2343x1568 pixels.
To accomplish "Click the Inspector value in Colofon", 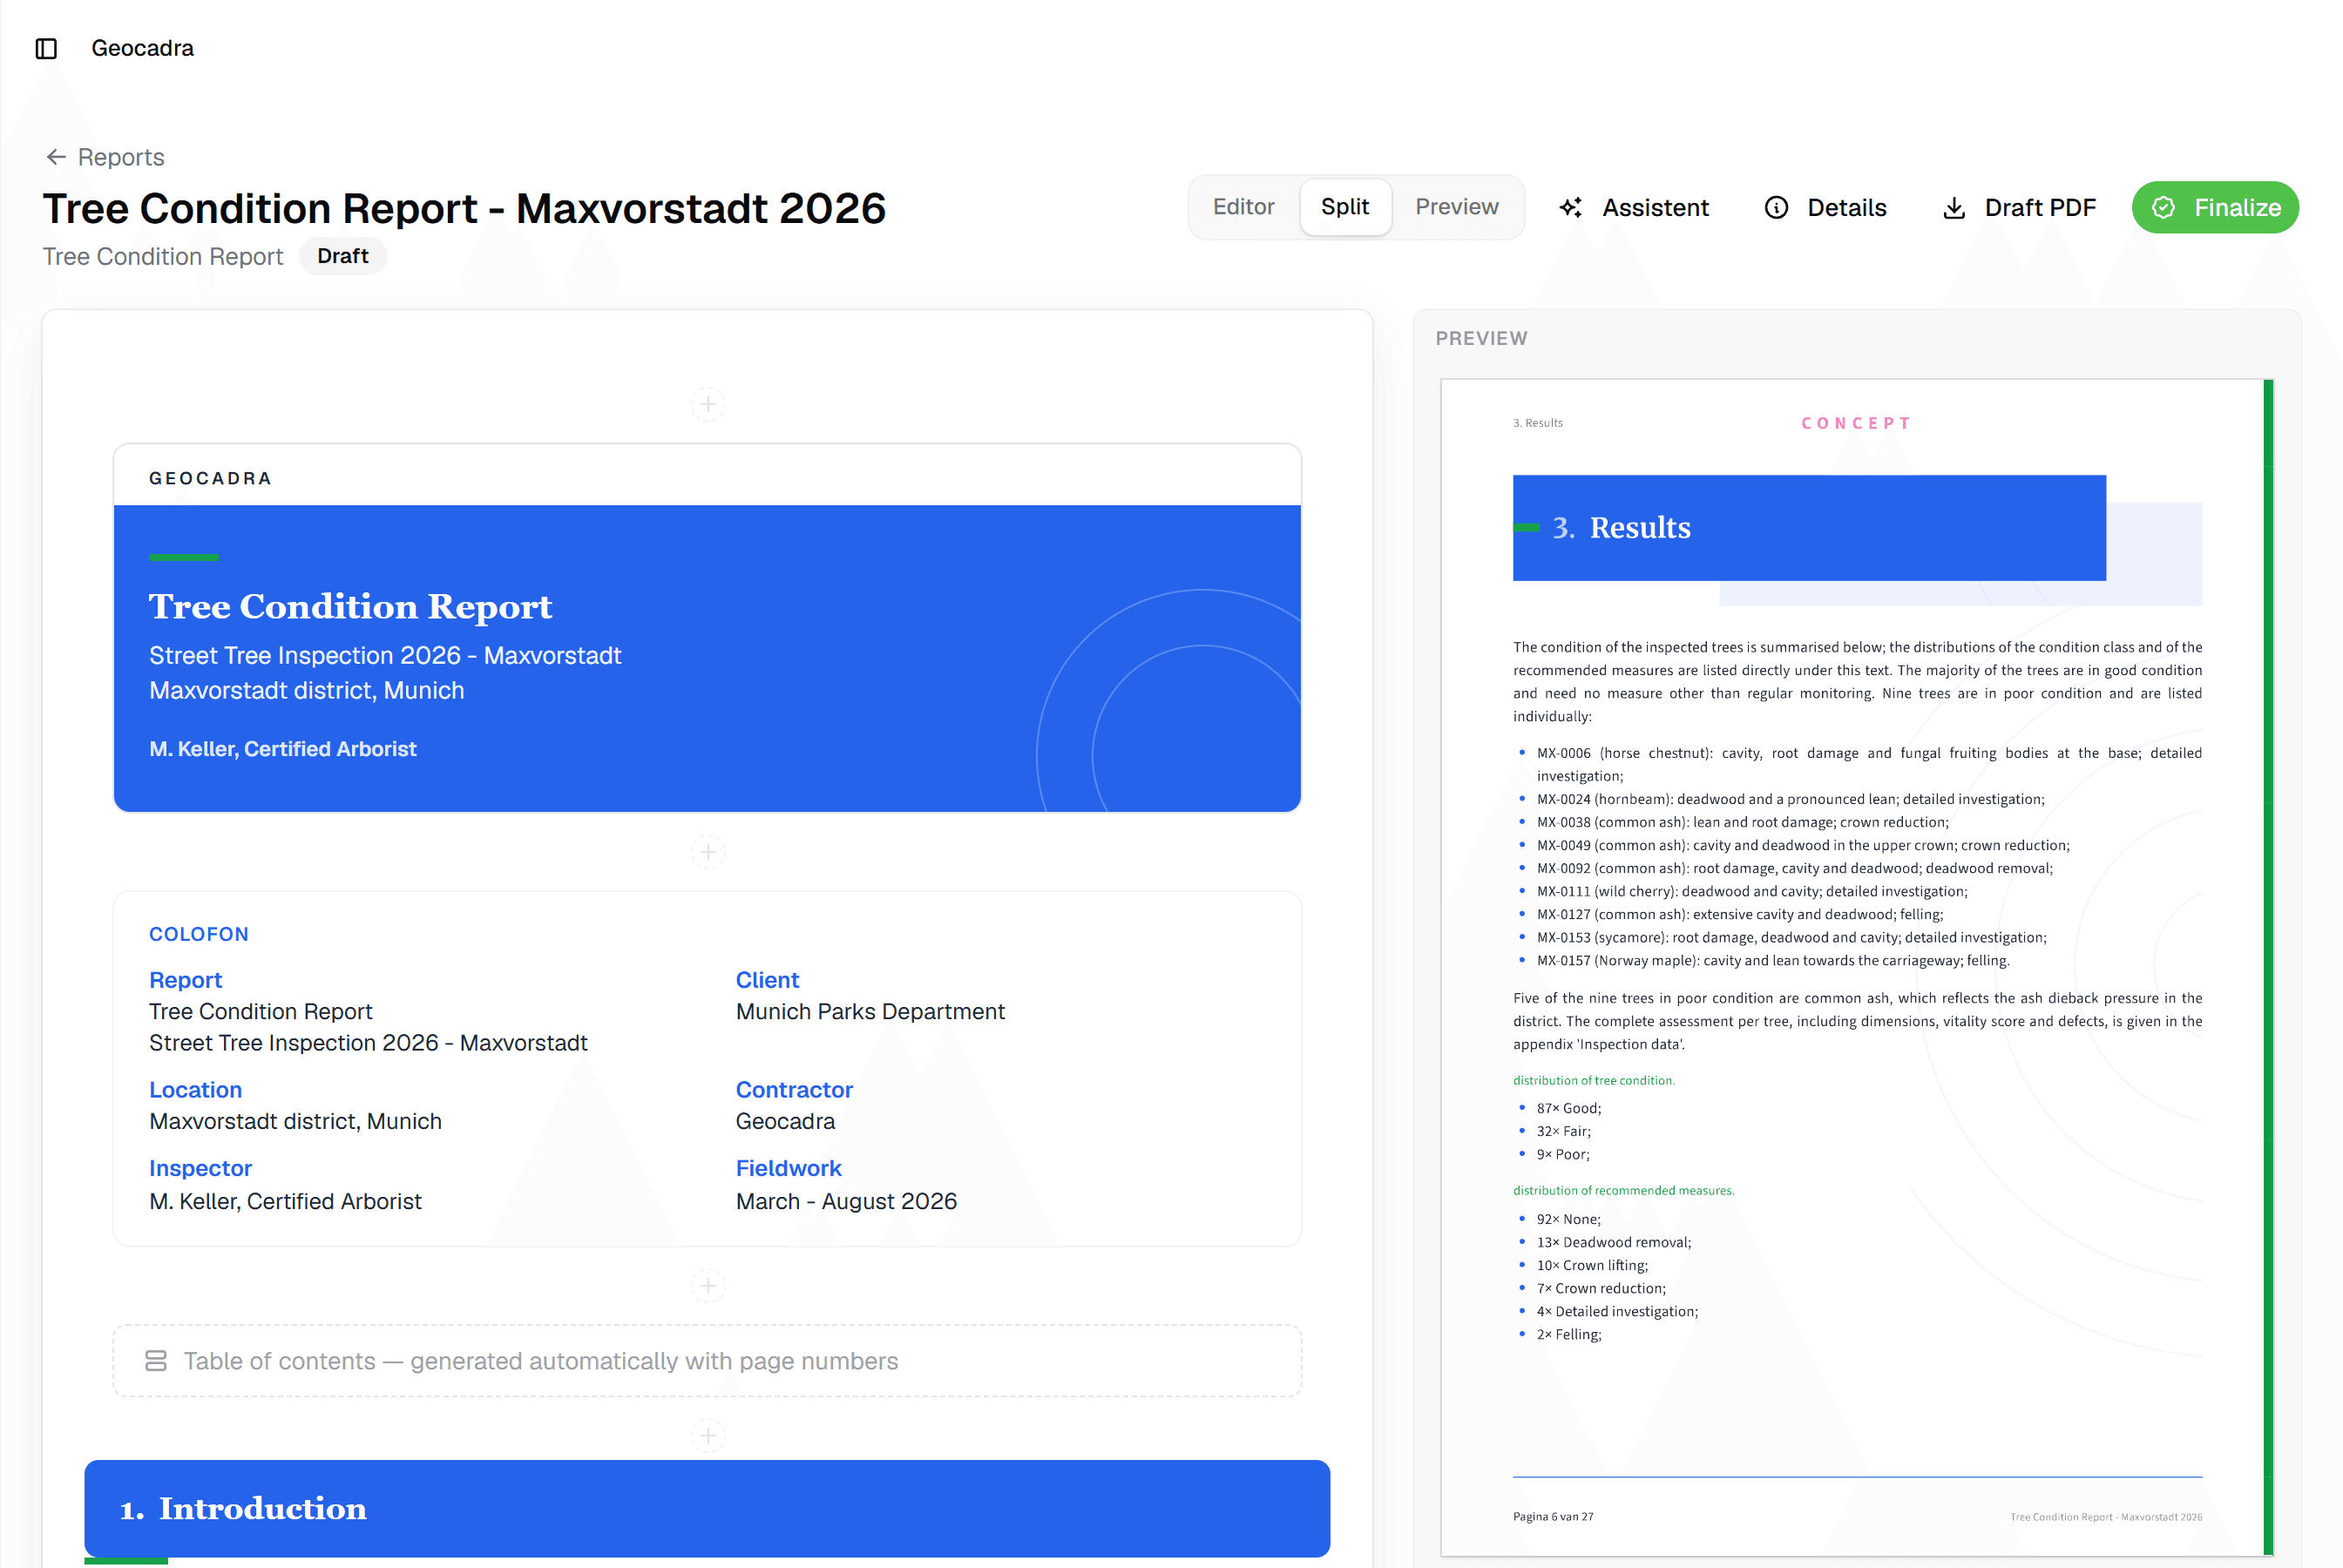I will click(x=285, y=1201).
